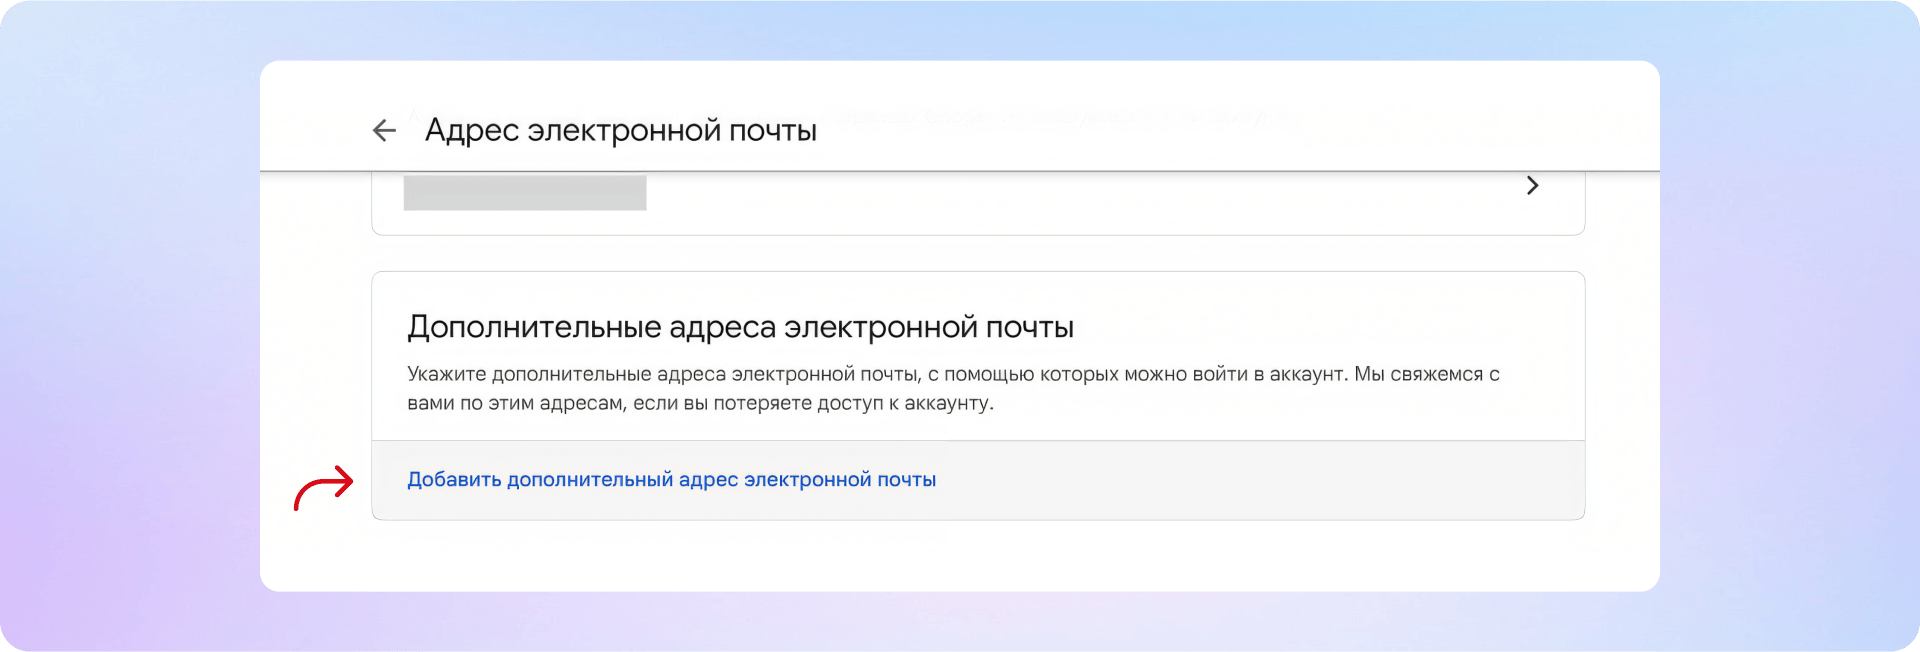
Task: Click the gray footer area right of the add link
Action: click(1250, 480)
